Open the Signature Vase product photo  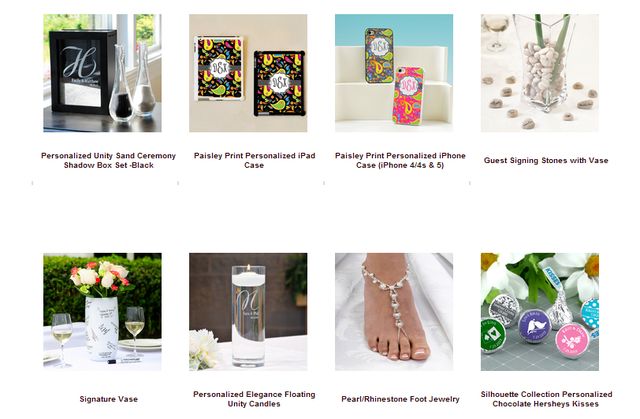click(102, 312)
